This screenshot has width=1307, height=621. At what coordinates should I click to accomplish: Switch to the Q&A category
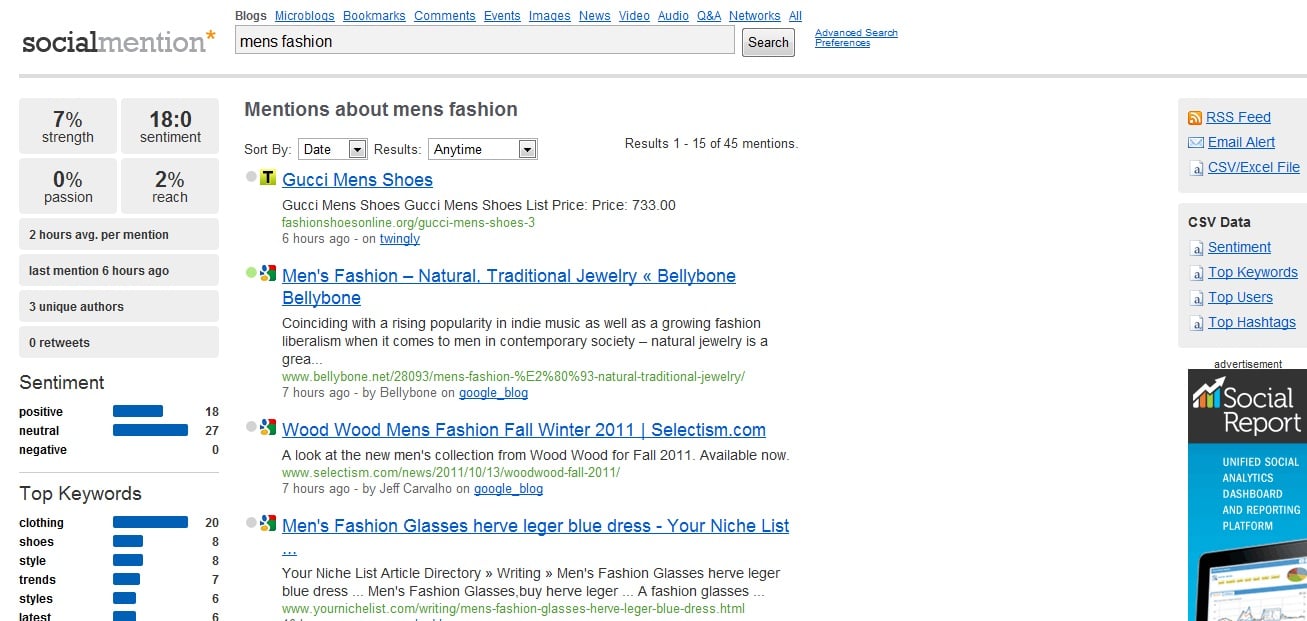(x=709, y=16)
